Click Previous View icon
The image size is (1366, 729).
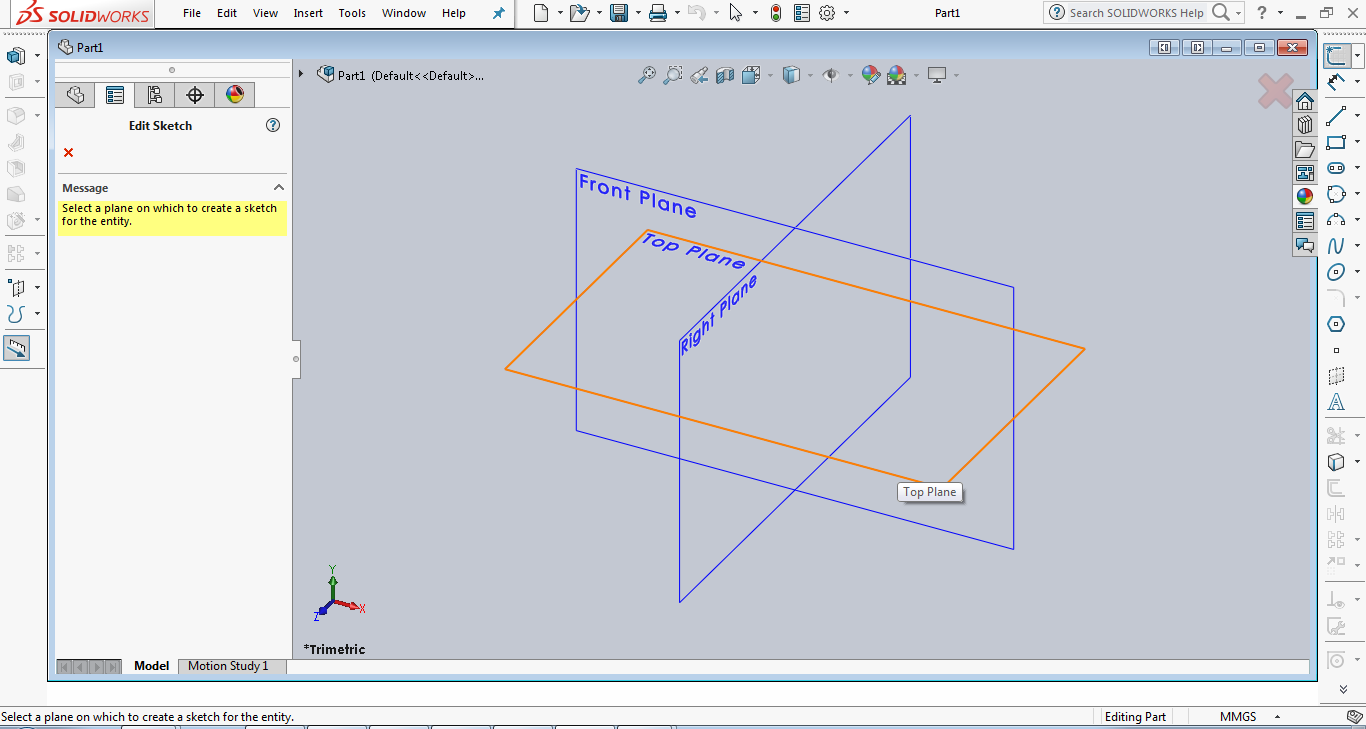[699, 75]
